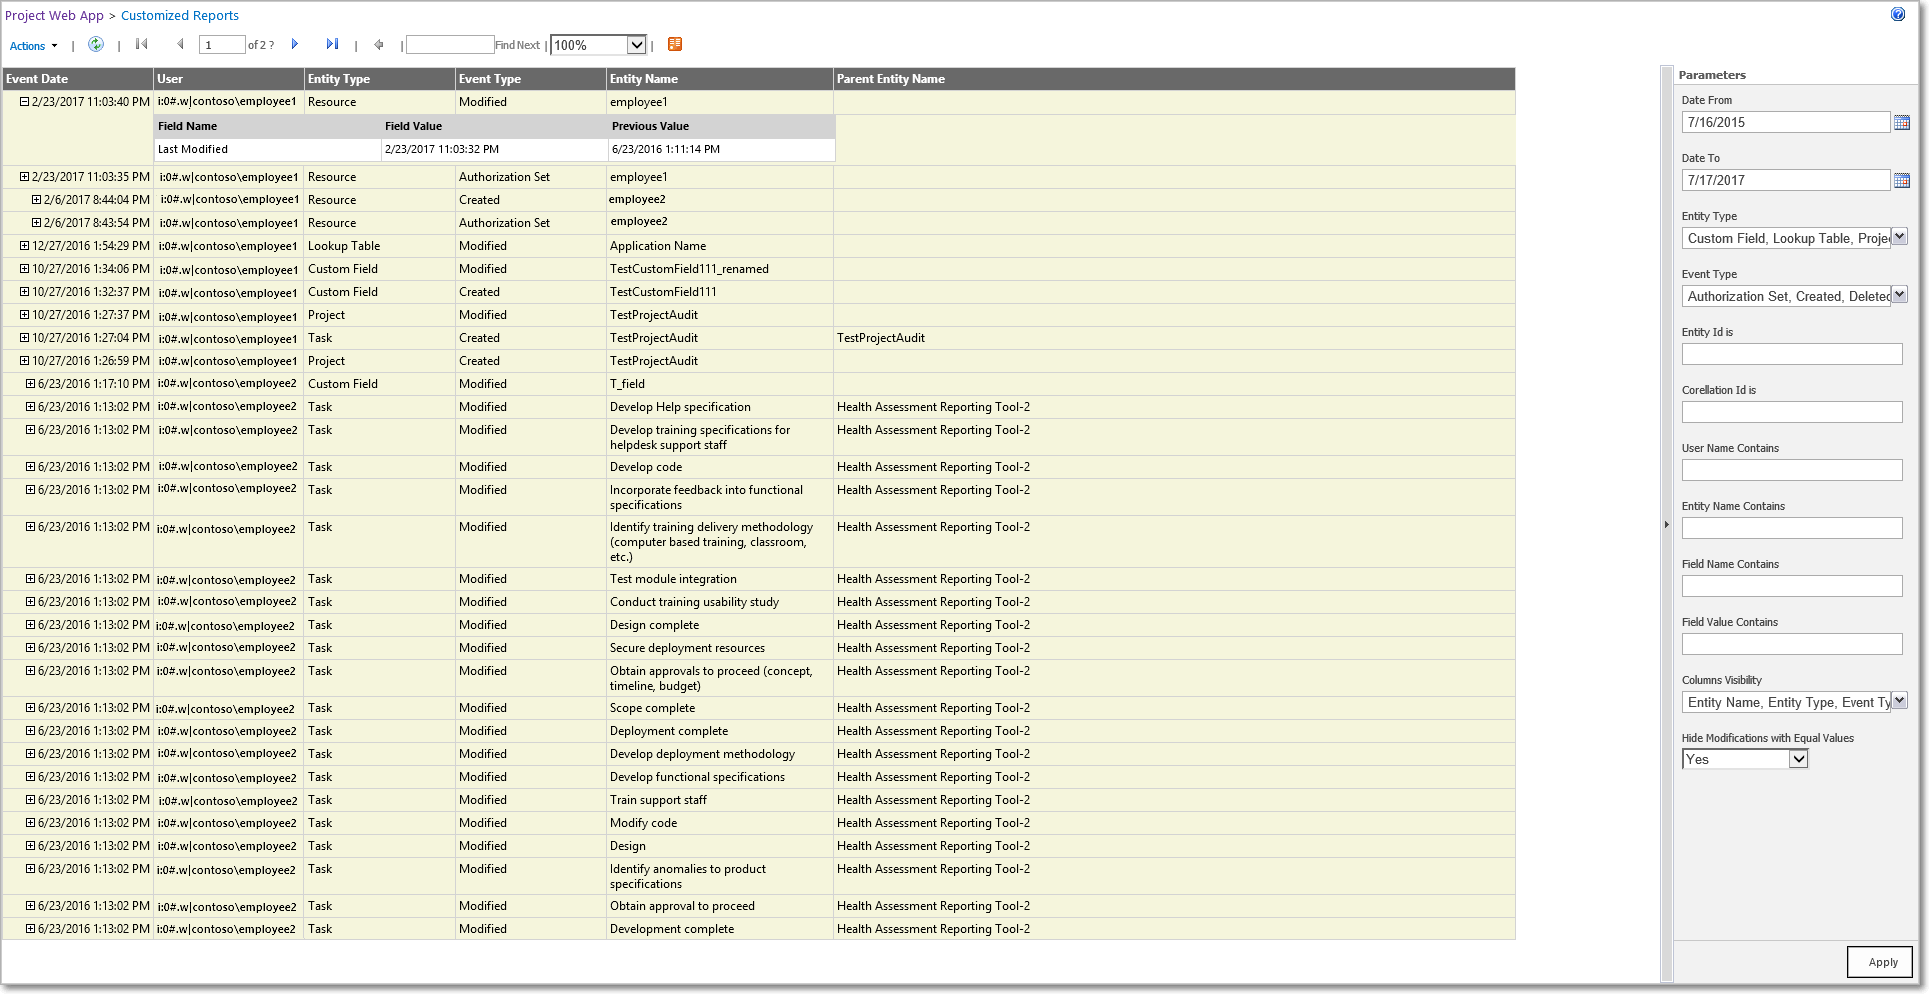Expand the 2/6/2017 8:43:54 PM row
The image size is (1929, 994).
click(37, 222)
